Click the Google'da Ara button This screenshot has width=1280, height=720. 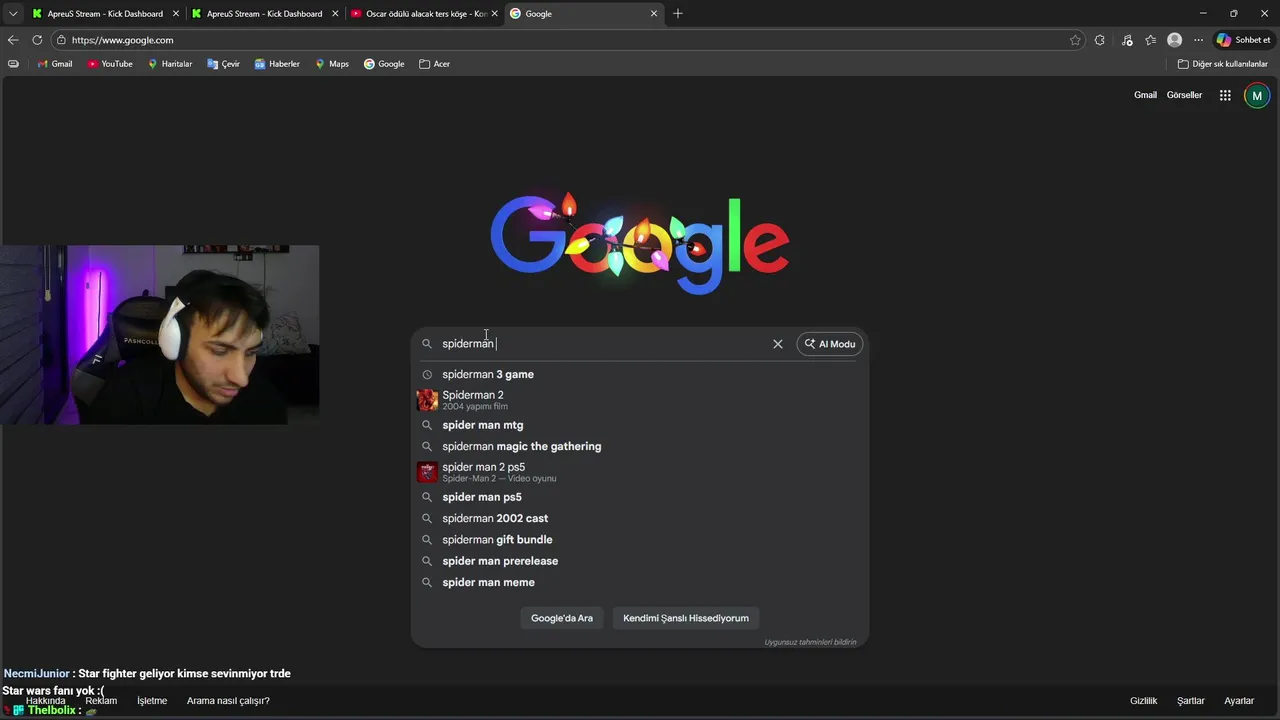[x=562, y=618]
